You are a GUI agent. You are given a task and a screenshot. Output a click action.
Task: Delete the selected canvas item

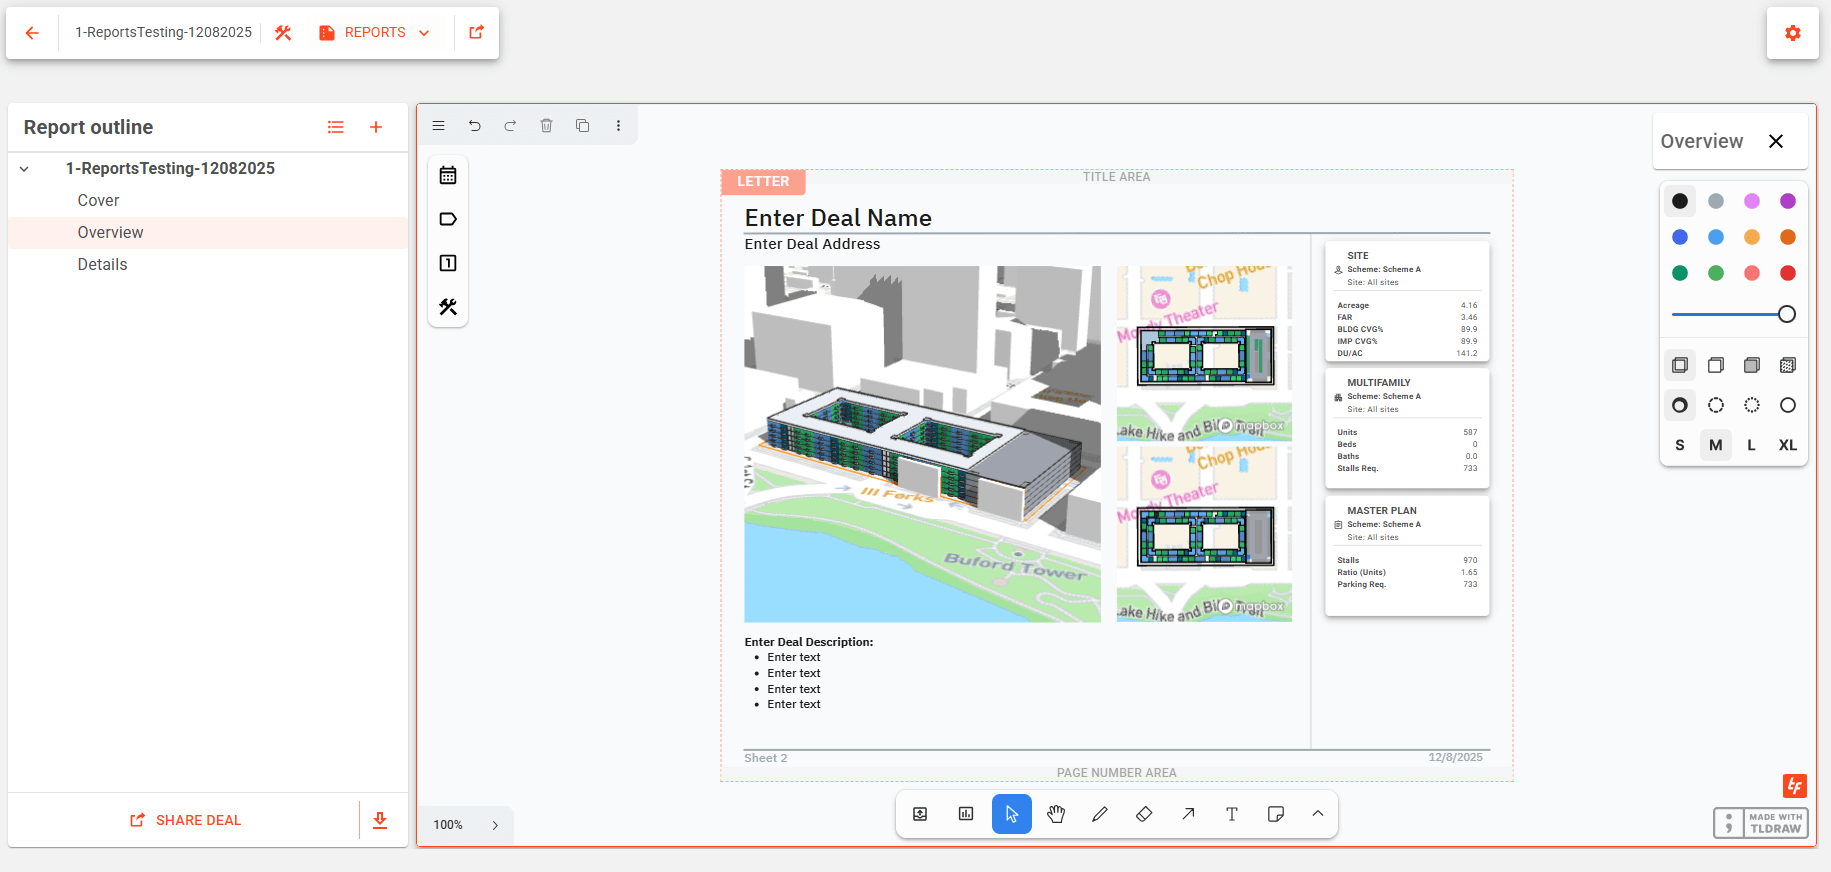(x=546, y=126)
